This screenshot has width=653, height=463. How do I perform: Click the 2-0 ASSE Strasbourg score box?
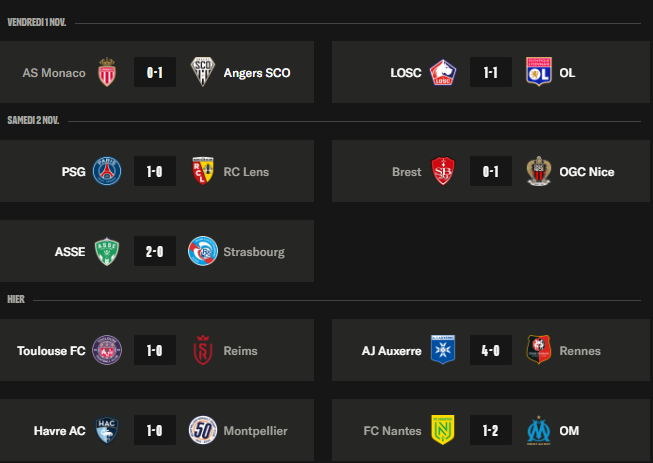[155, 251]
